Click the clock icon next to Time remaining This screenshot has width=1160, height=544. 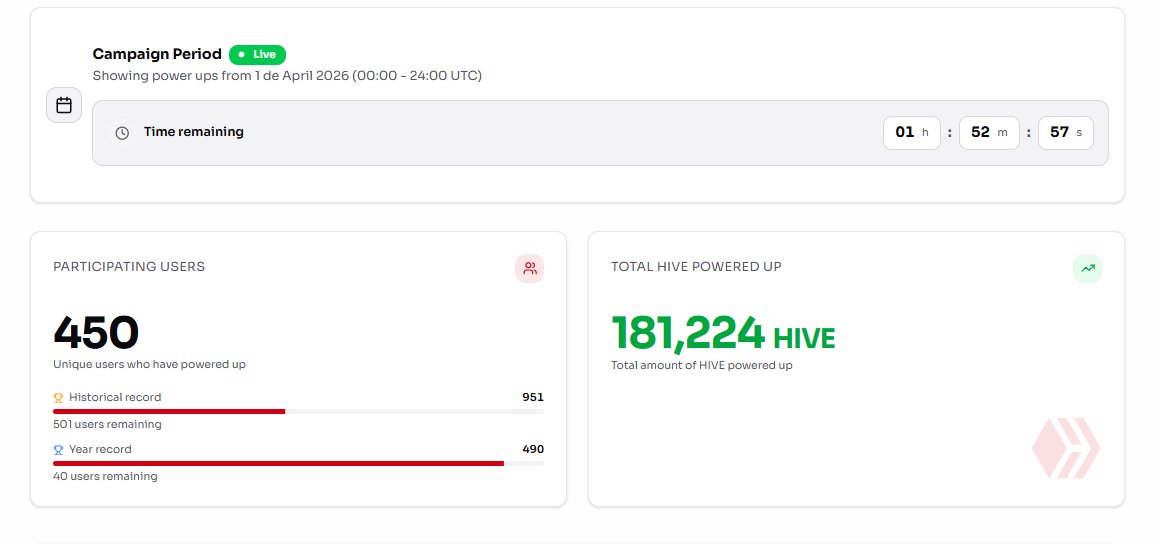pos(122,132)
